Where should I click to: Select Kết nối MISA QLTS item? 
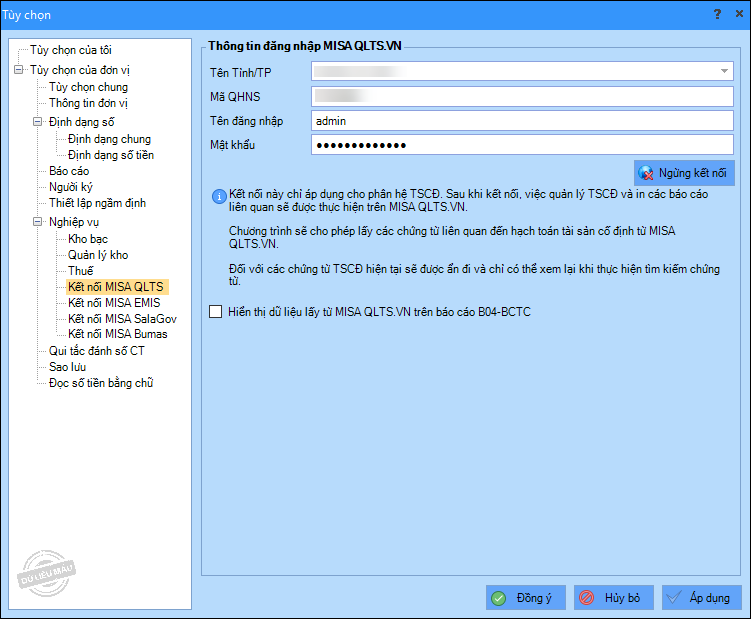click(115, 287)
